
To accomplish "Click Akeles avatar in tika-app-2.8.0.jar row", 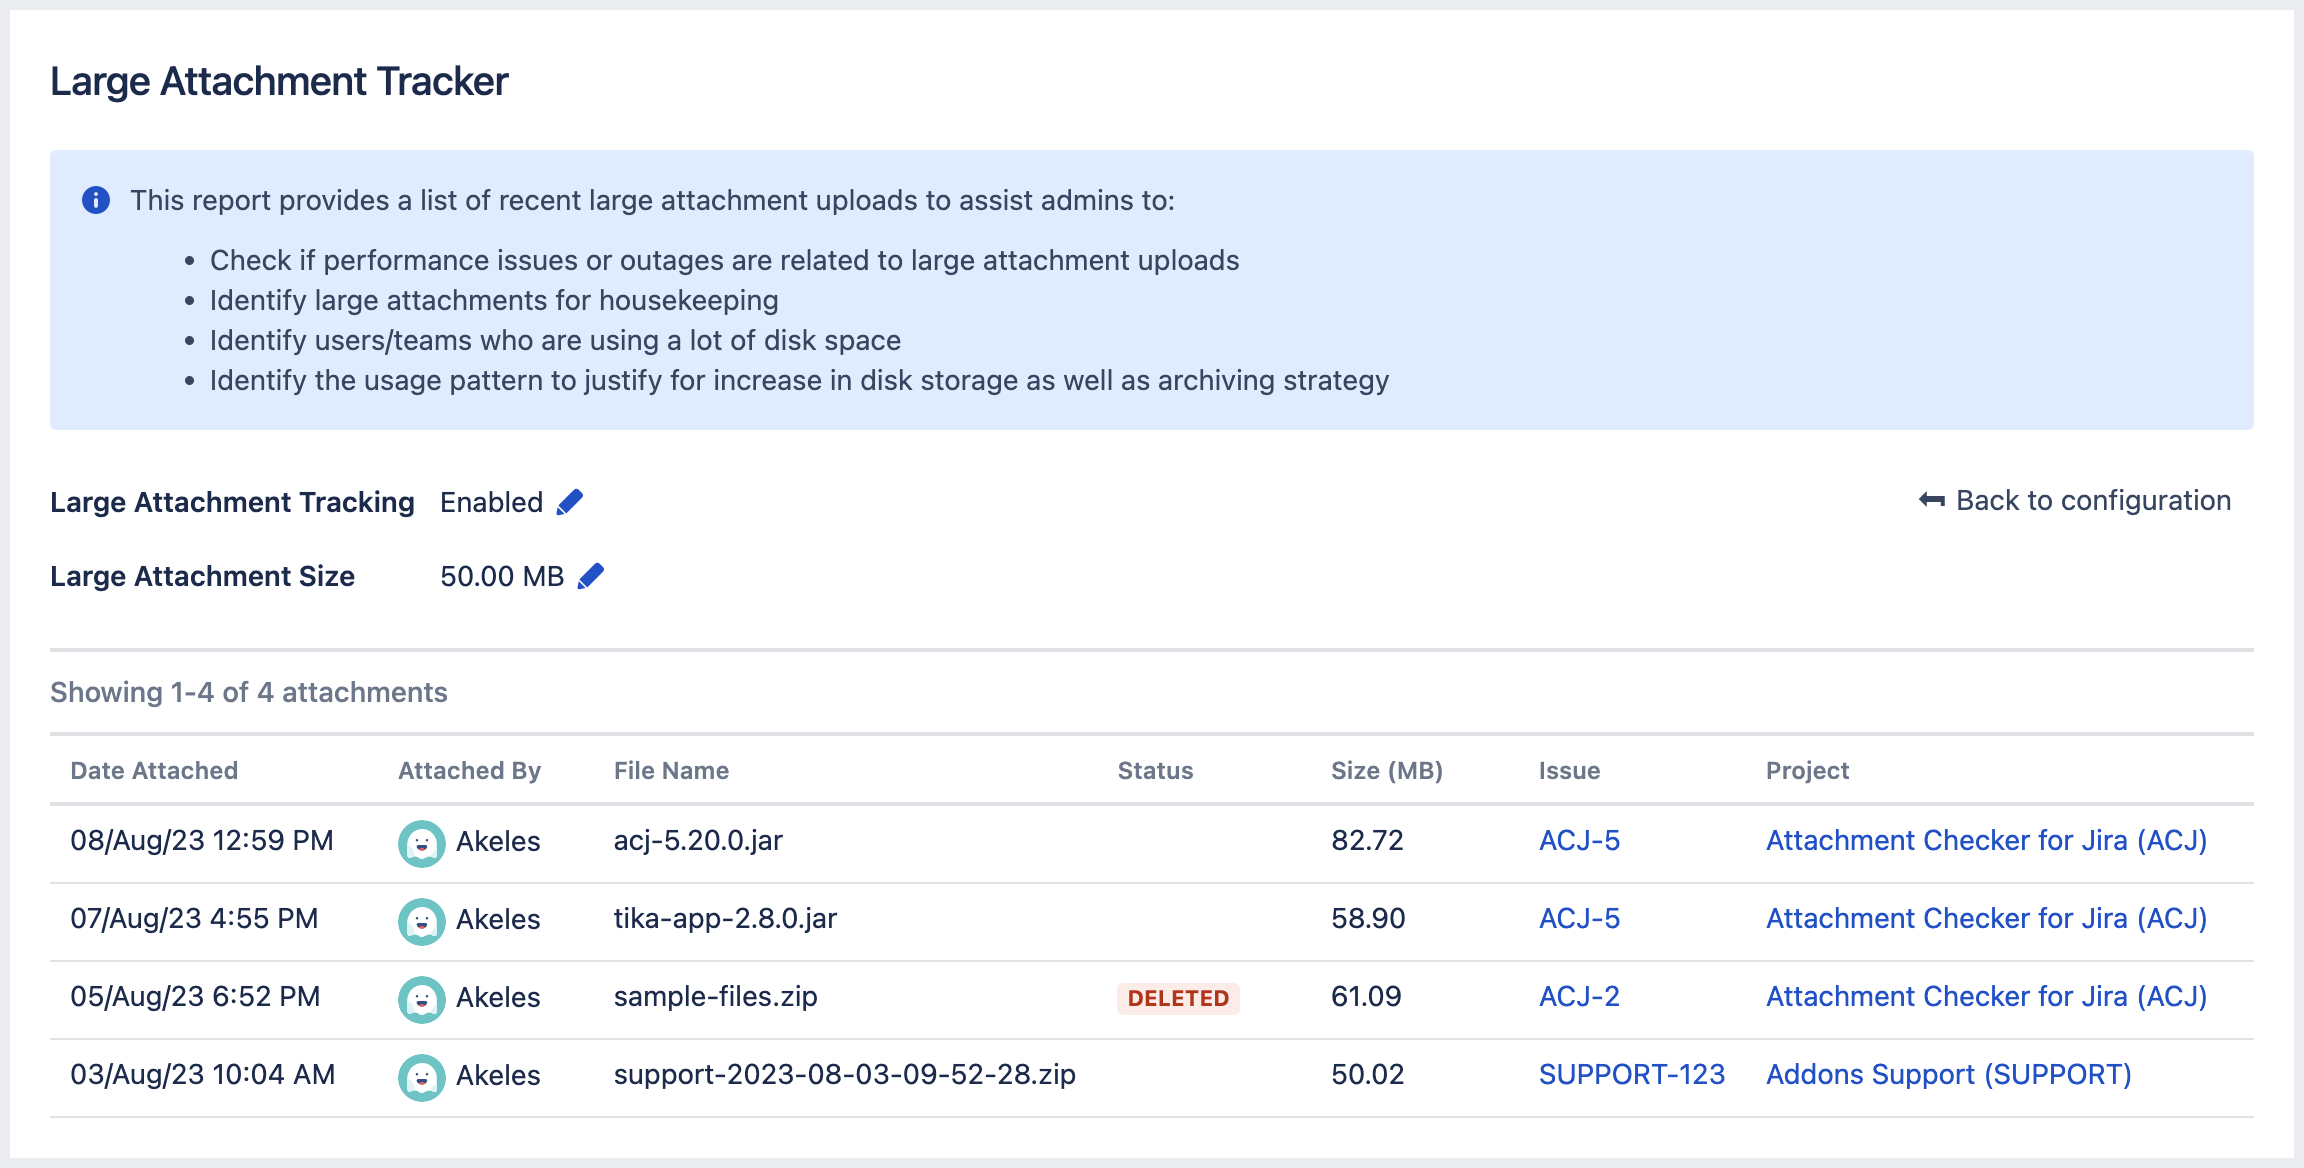I will pos(421,921).
